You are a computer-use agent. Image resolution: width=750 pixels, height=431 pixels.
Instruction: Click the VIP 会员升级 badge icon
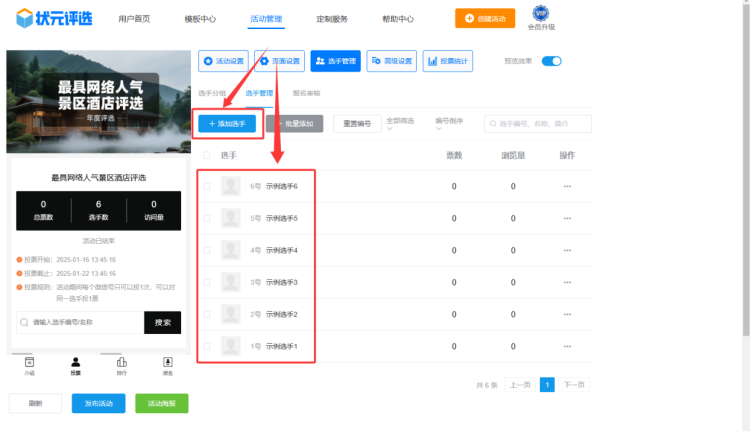[541, 14]
